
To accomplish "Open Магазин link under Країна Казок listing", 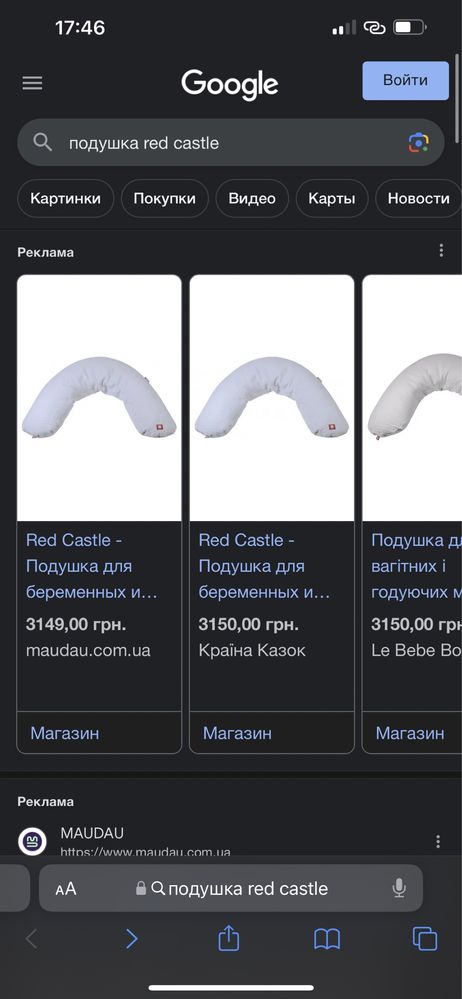I will [x=237, y=733].
